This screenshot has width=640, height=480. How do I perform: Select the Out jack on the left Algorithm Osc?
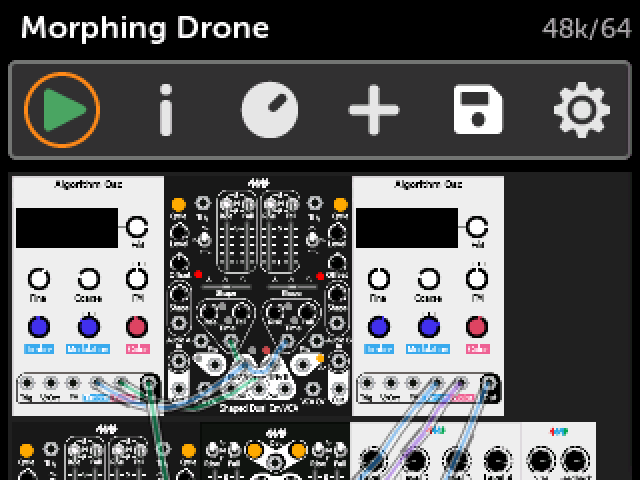[149, 383]
